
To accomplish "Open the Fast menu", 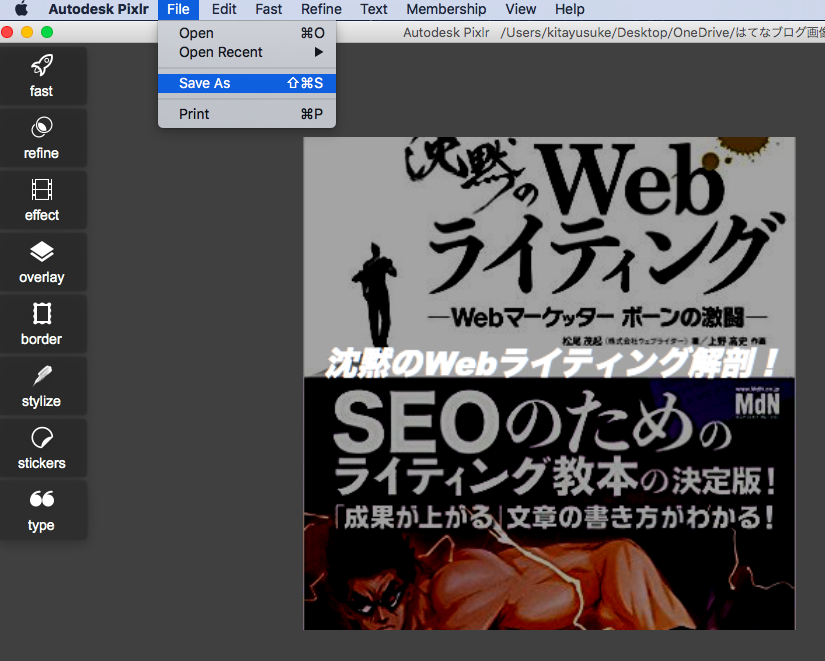I will point(268,9).
